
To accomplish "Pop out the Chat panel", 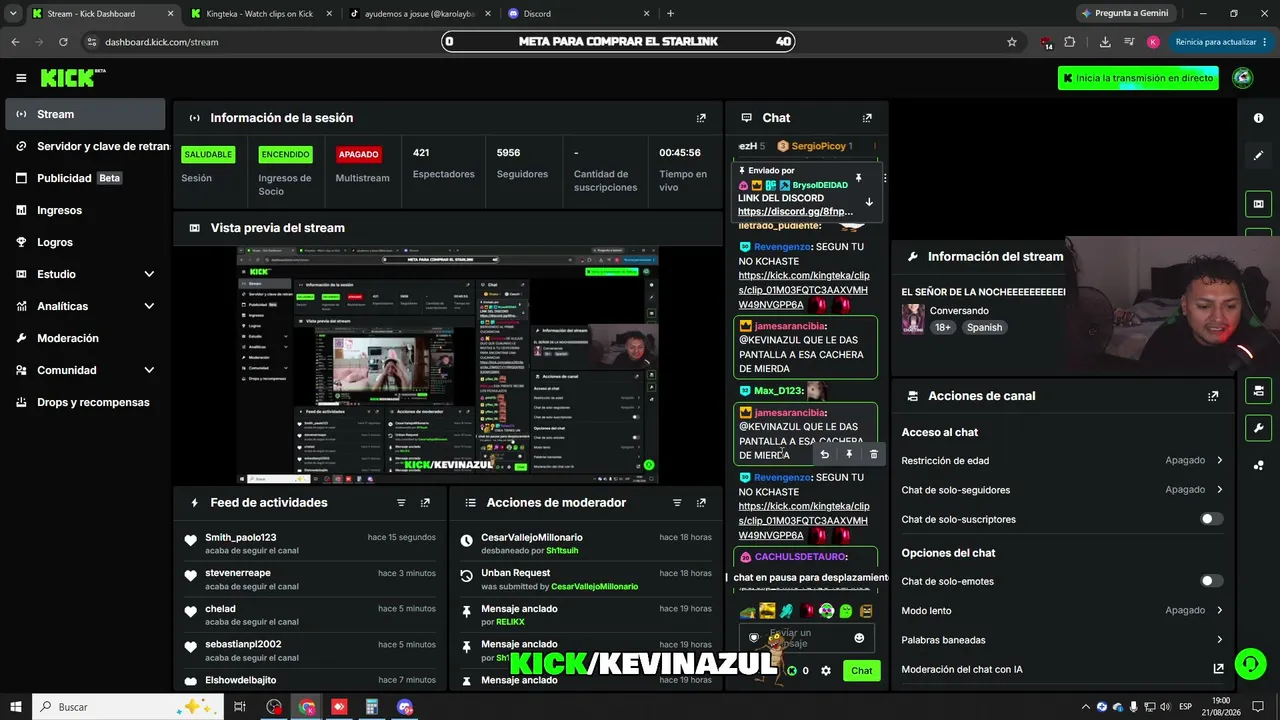I will click(x=867, y=118).
